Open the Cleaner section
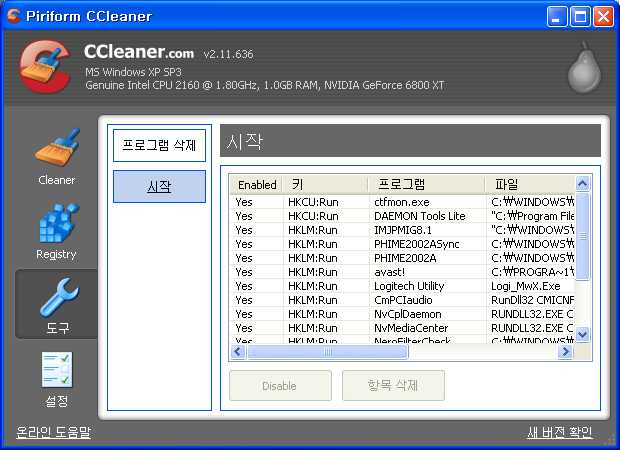The image size is (620, 450). point(57,157)
